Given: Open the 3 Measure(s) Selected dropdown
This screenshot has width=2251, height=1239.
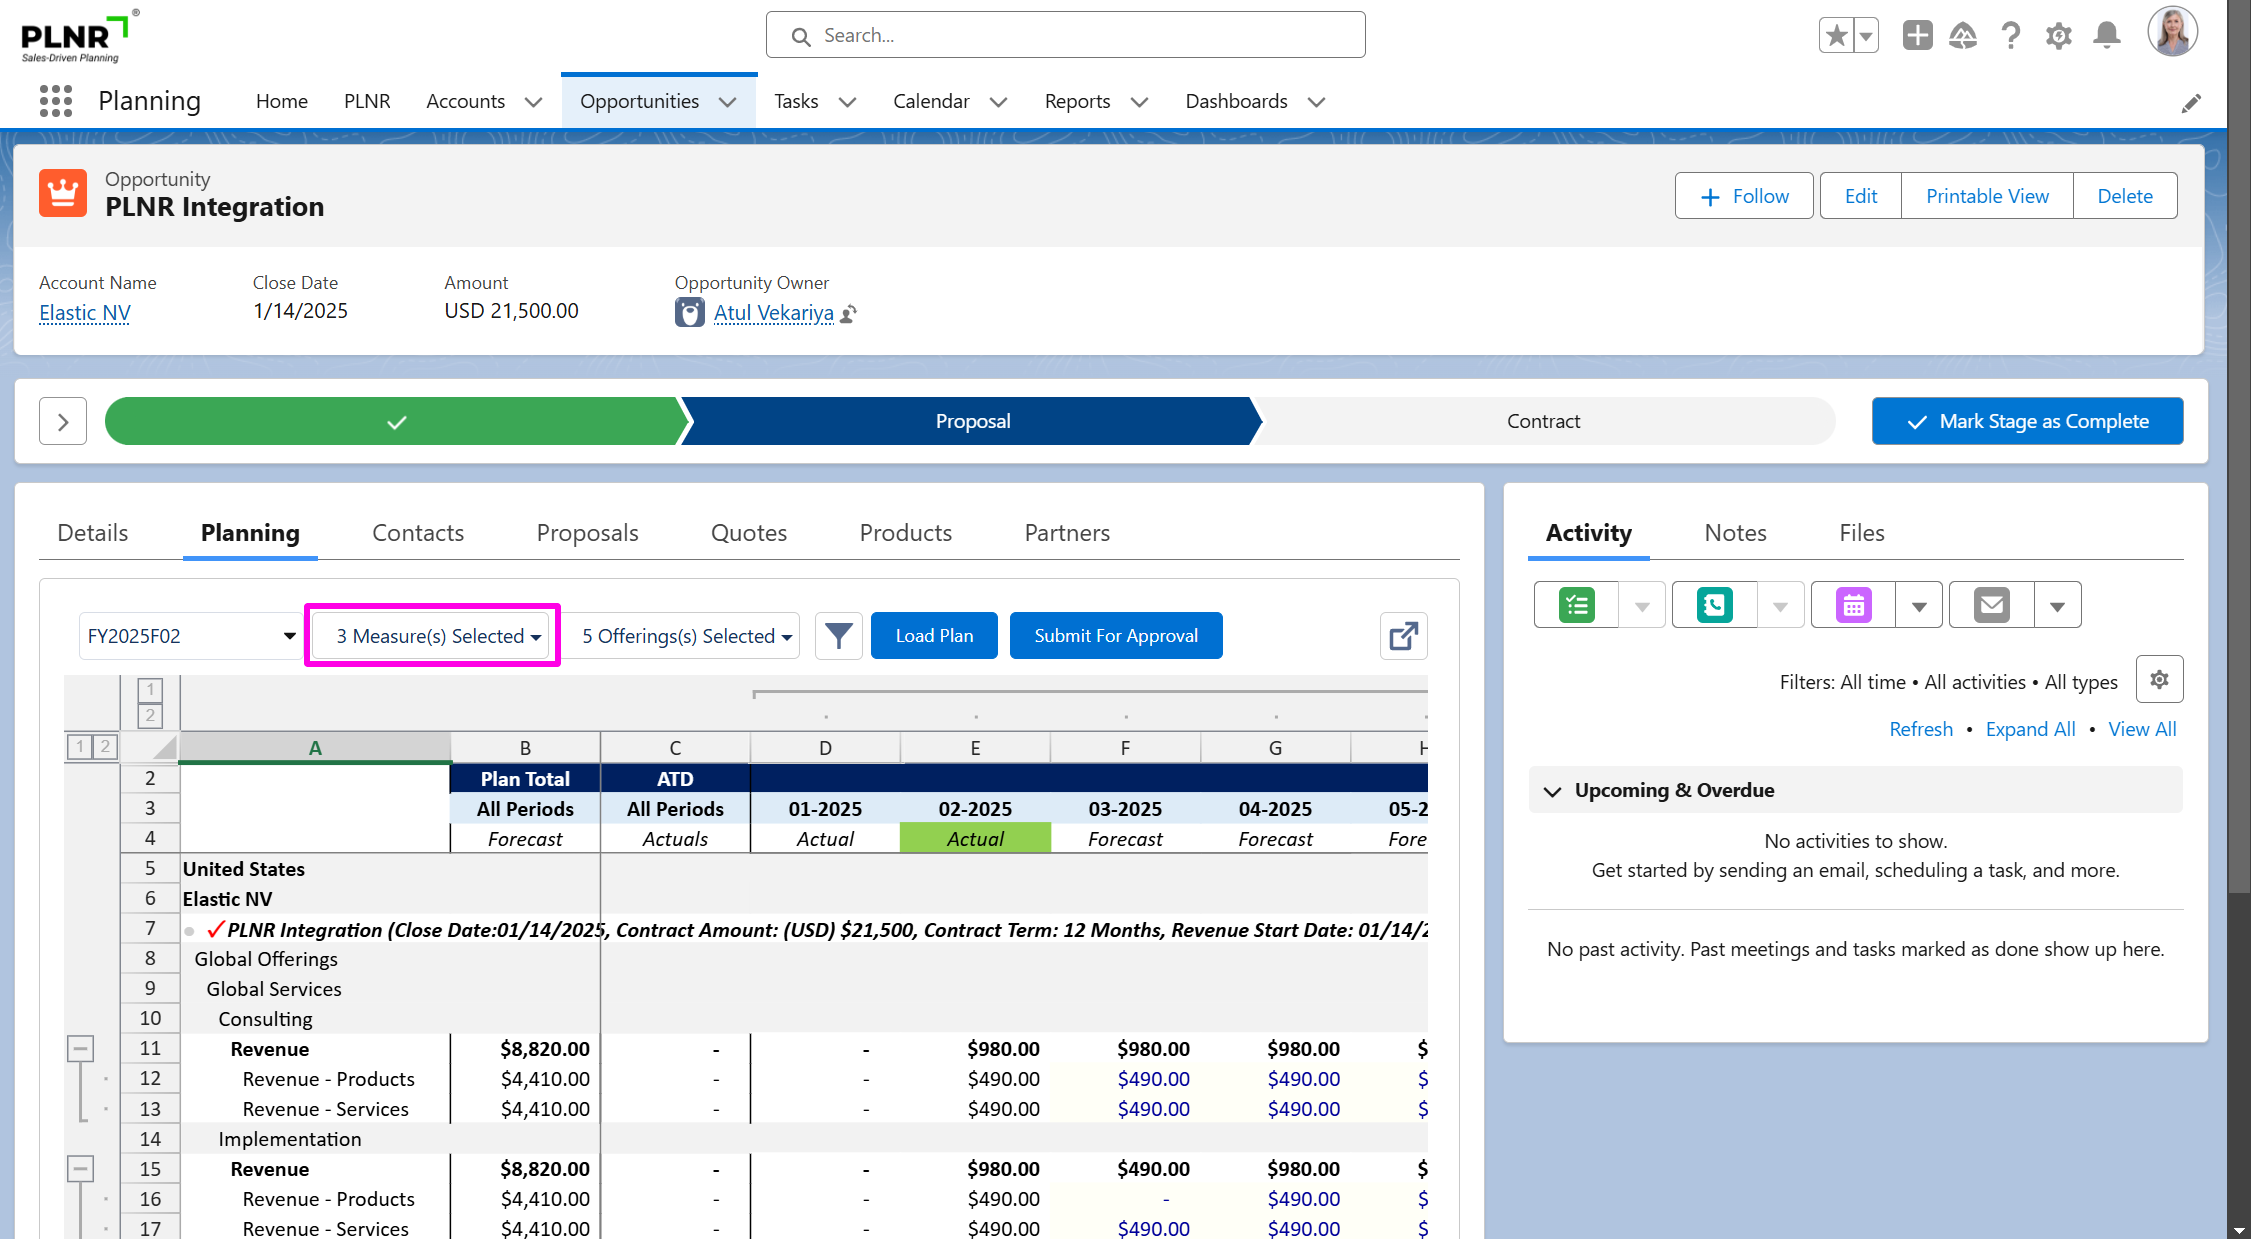Looking at the screenshot, I should click(x=437, y=636).
